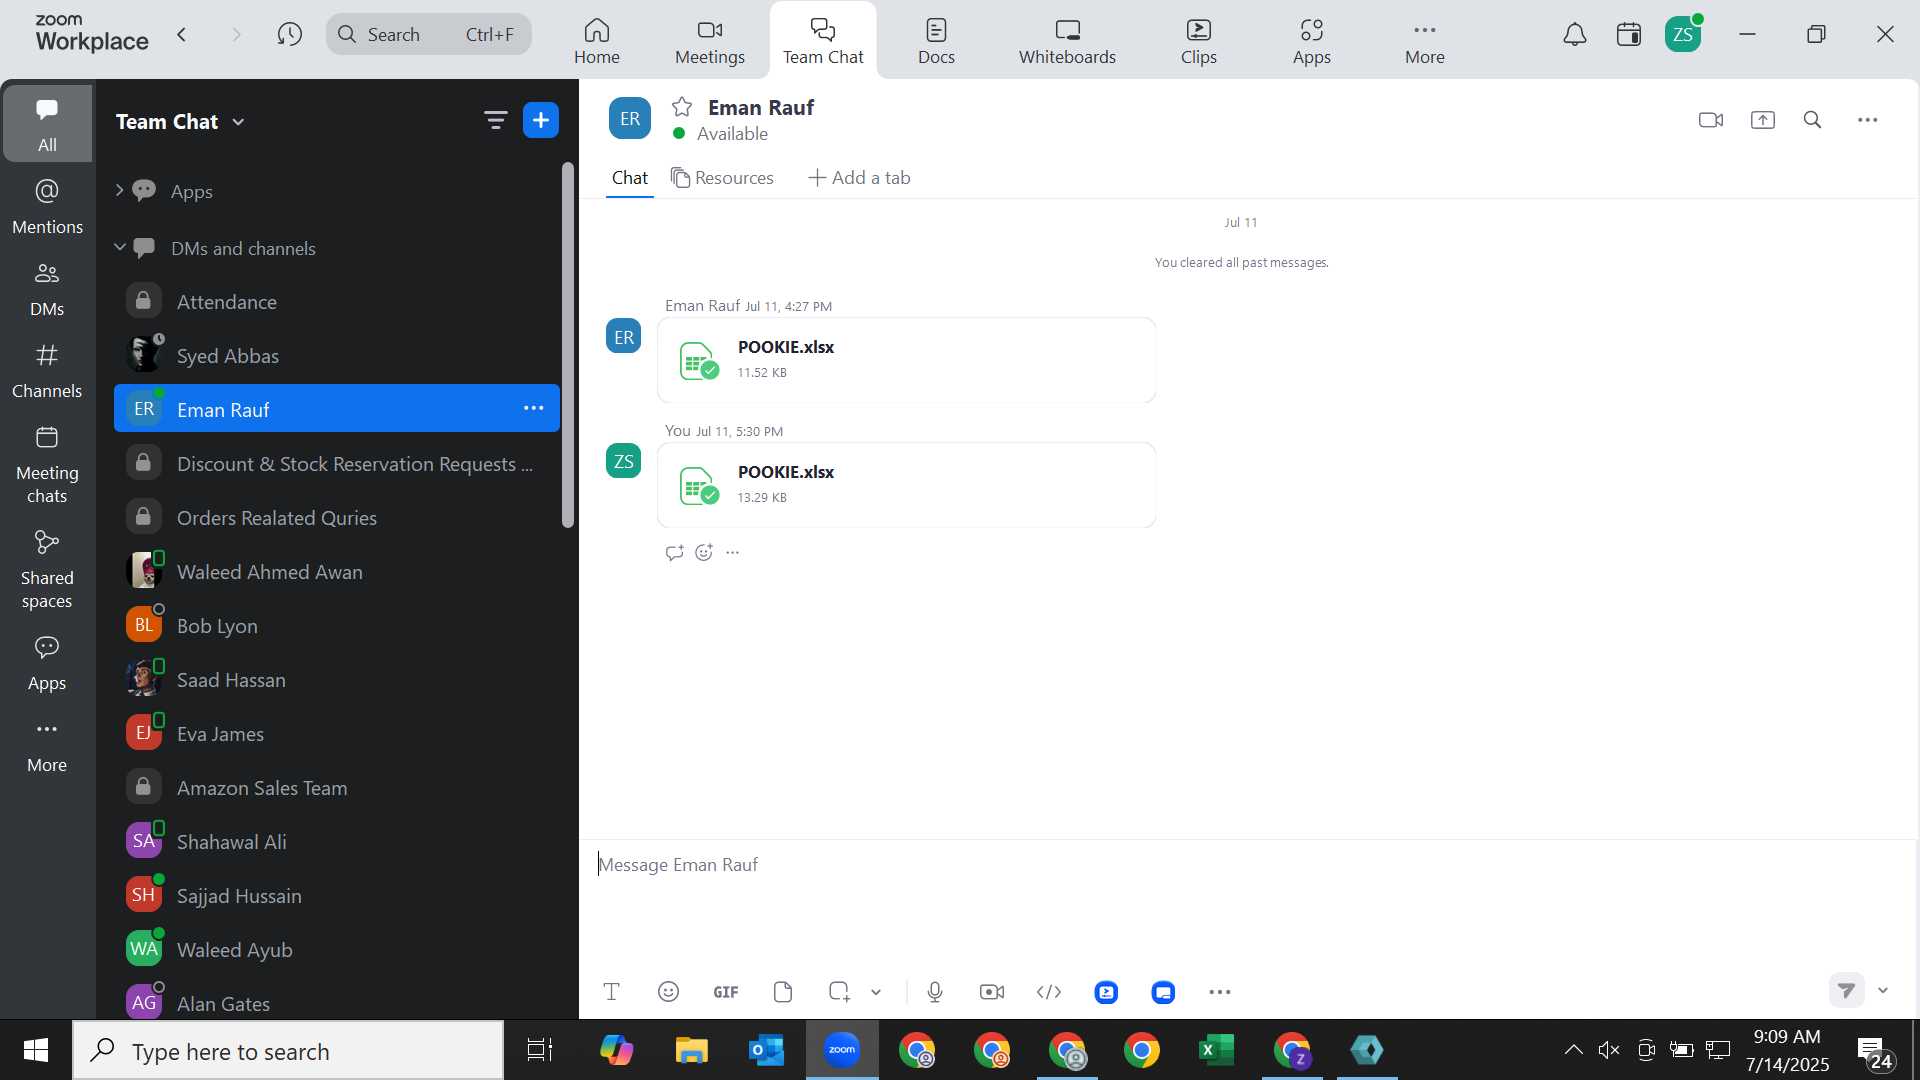Open Orders Realated Quries channel

point(337,517)
